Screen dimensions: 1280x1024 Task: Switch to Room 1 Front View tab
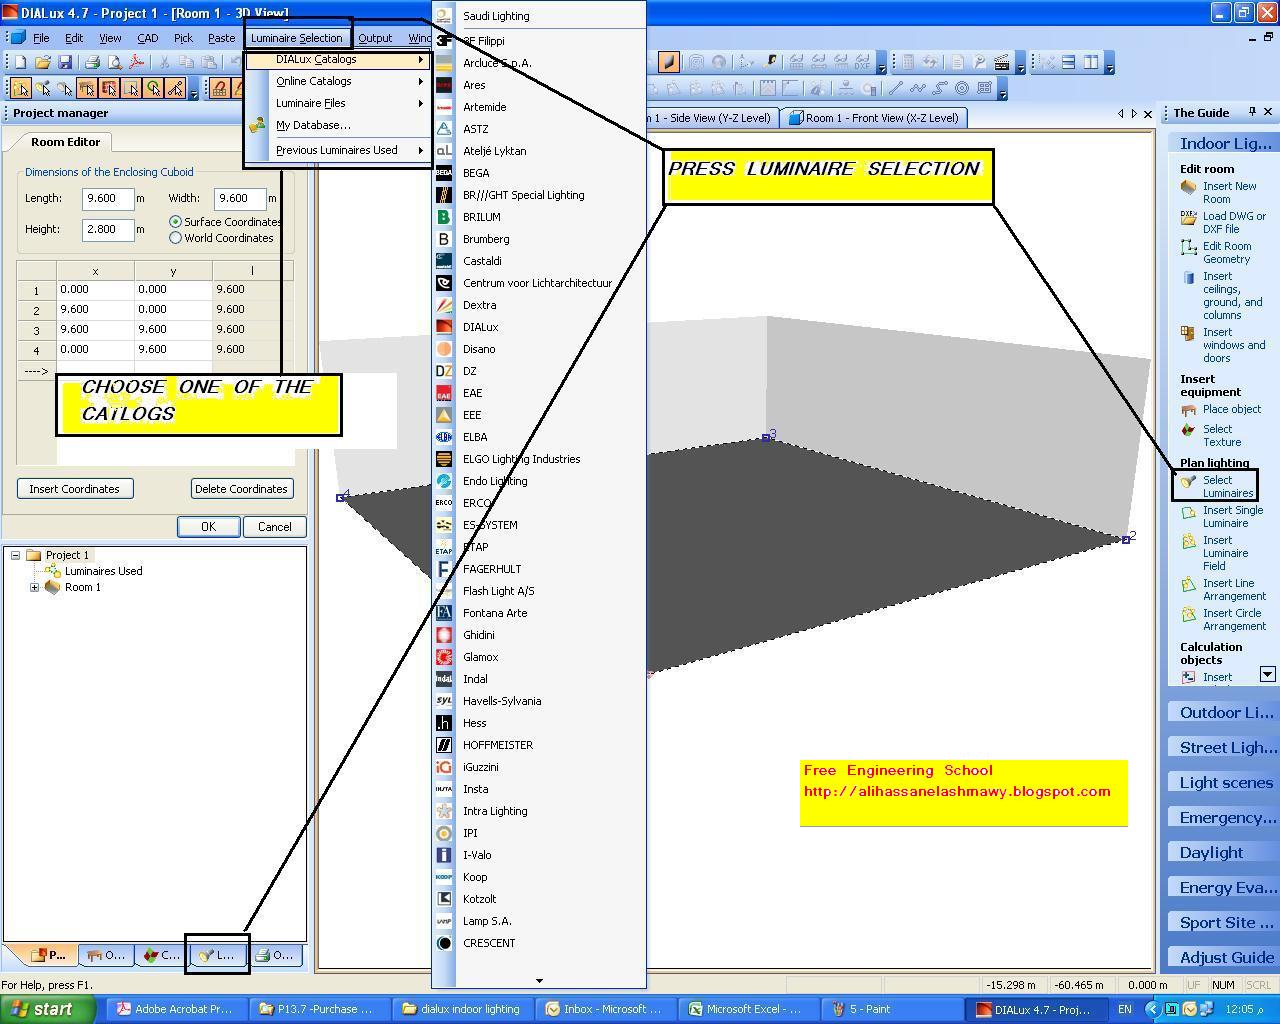[x=873, y=117]
